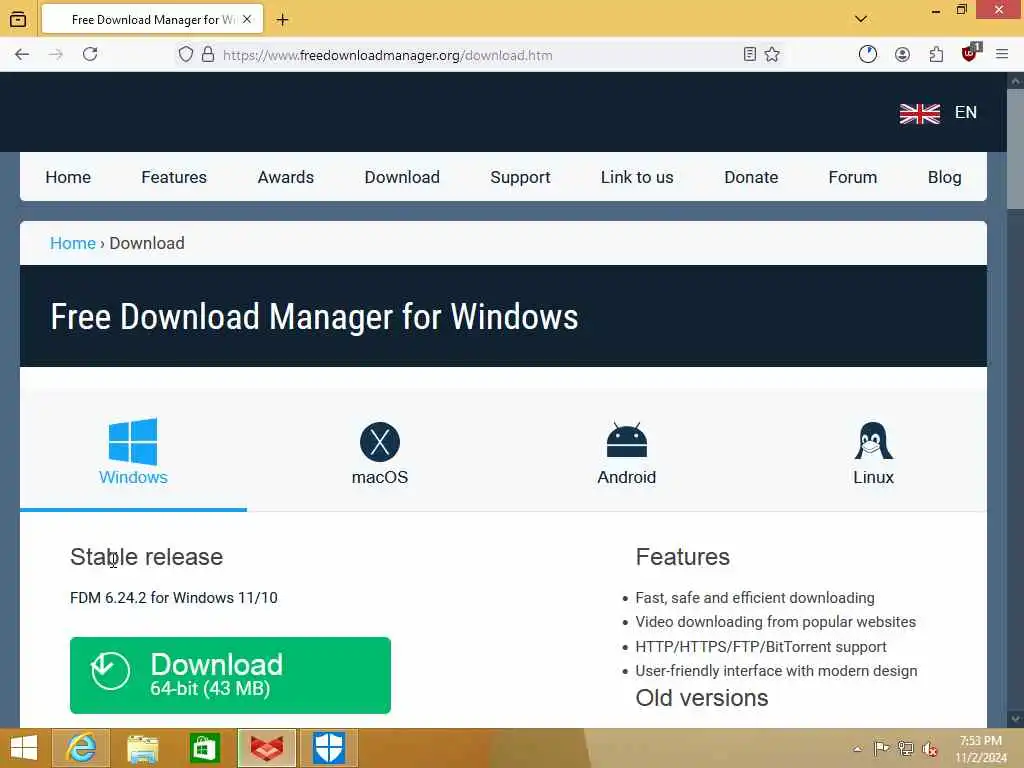Open the Link to us menu item
This screenshot has height=768, width=1024.
pyautogui.click(x=637, y=177)
